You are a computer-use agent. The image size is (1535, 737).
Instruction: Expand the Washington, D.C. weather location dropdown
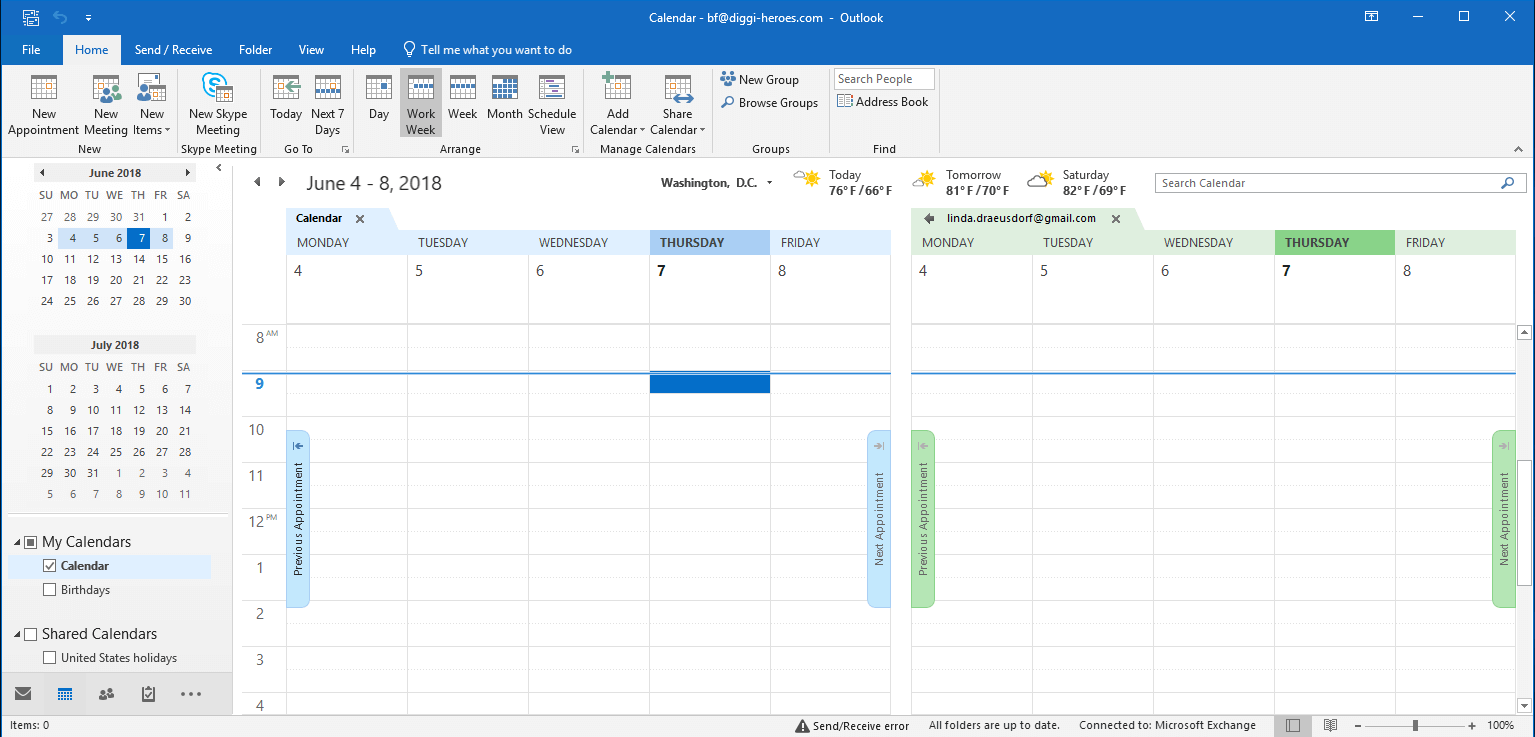(769, 183)
